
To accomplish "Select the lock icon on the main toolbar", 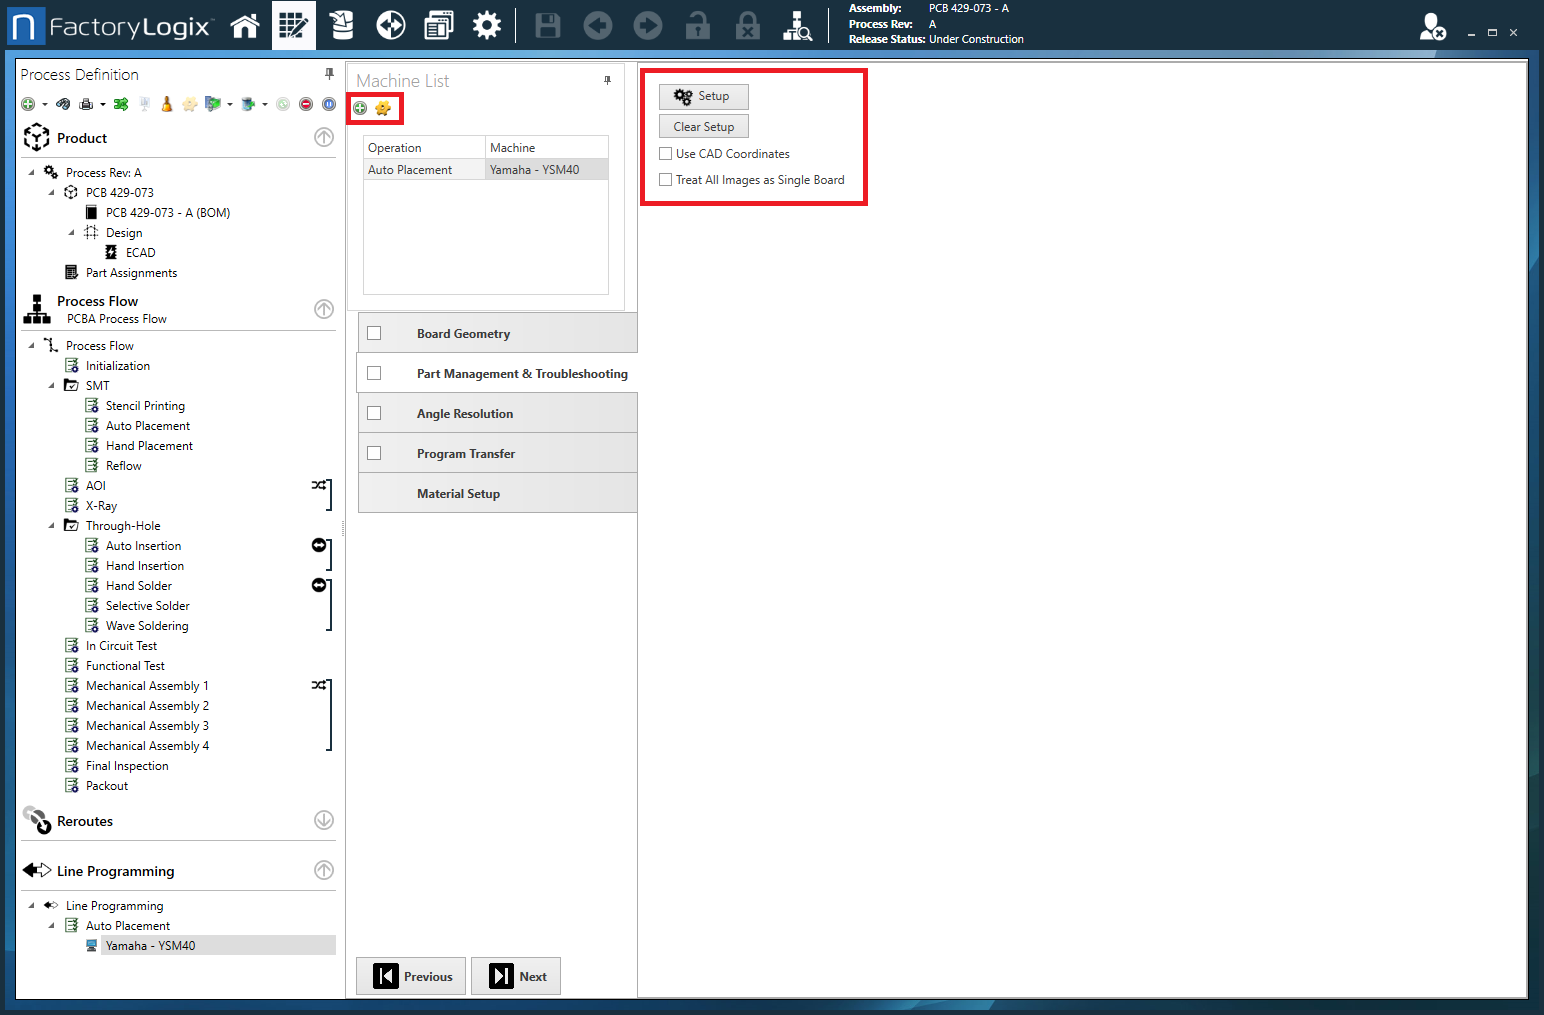I will point(697,25).
